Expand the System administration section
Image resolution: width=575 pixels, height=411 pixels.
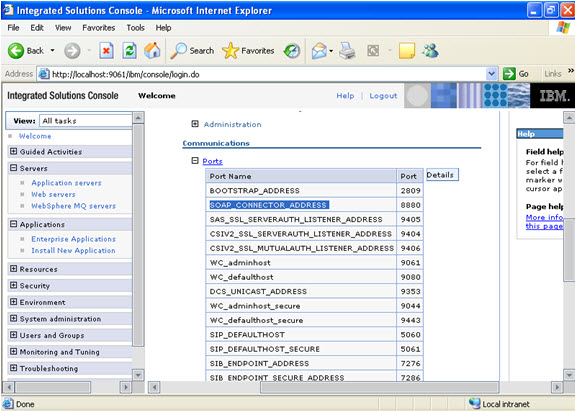[x=14, y=318]
